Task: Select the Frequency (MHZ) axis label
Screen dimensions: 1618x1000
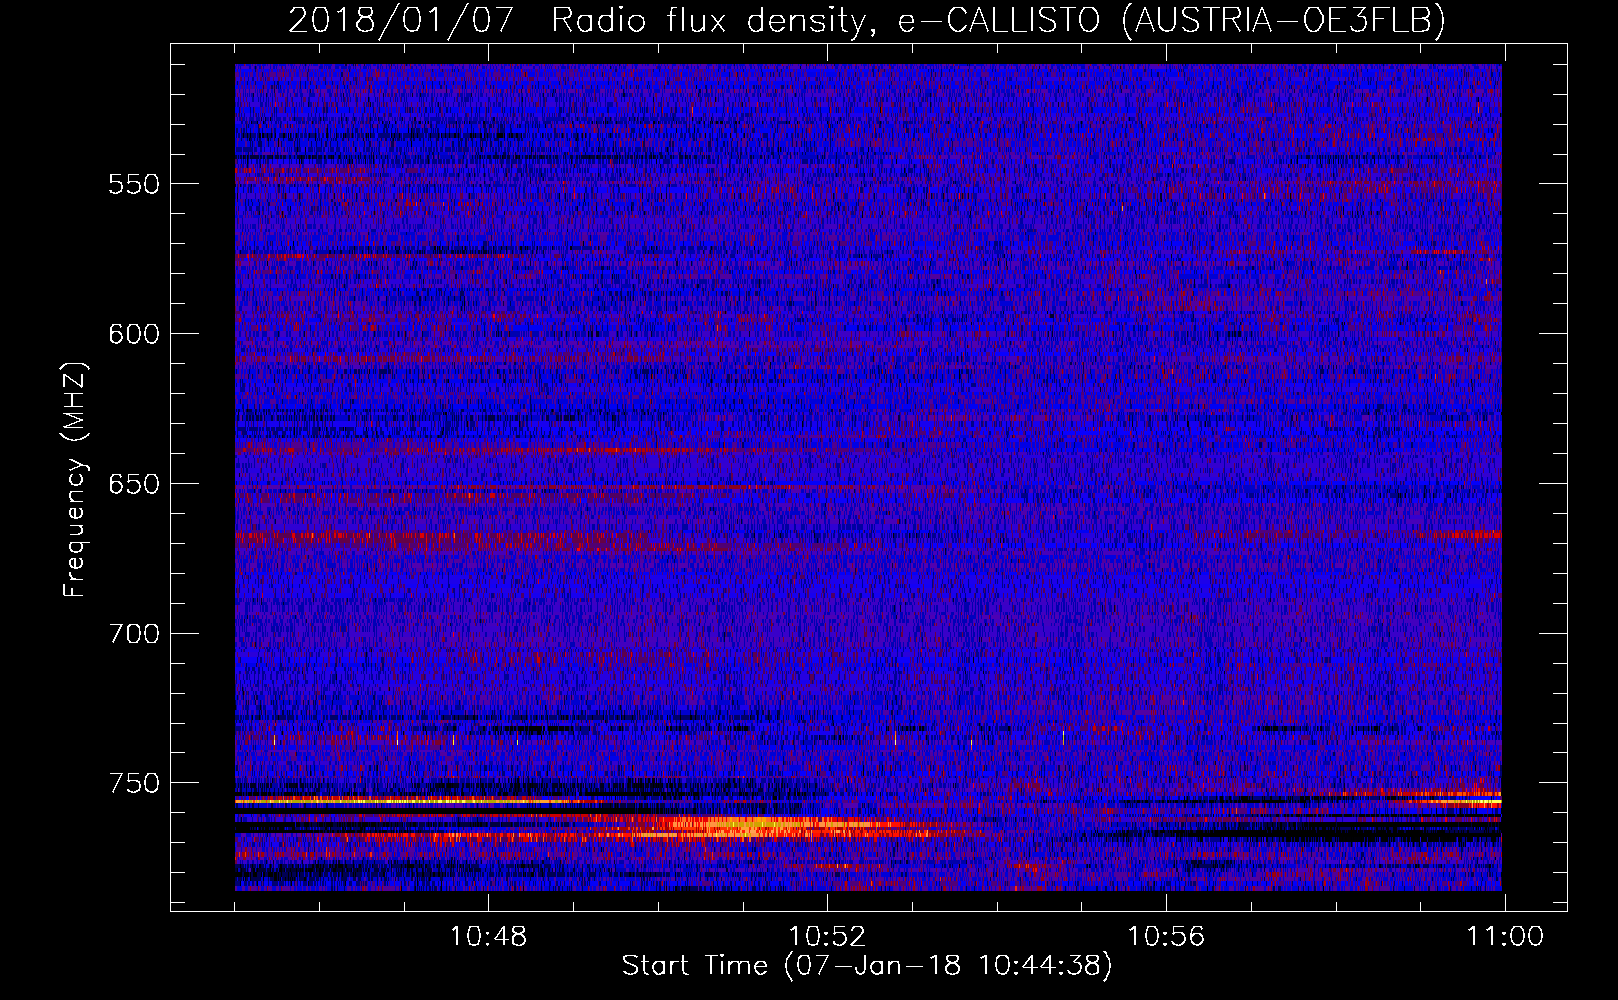Action: click(75, 480)
